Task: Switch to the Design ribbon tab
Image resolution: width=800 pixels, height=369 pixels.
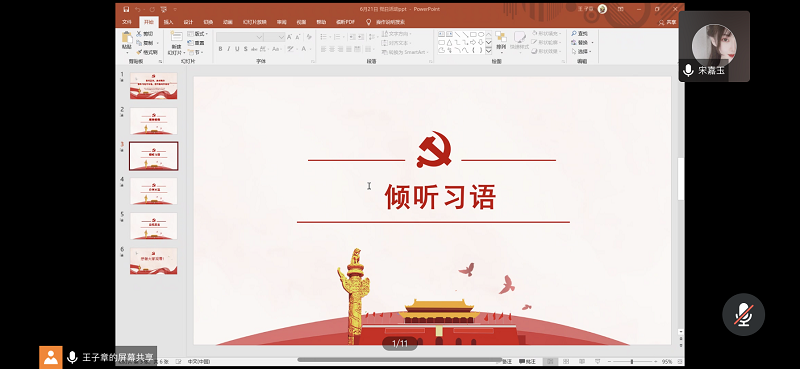Action: pos(188,22)
